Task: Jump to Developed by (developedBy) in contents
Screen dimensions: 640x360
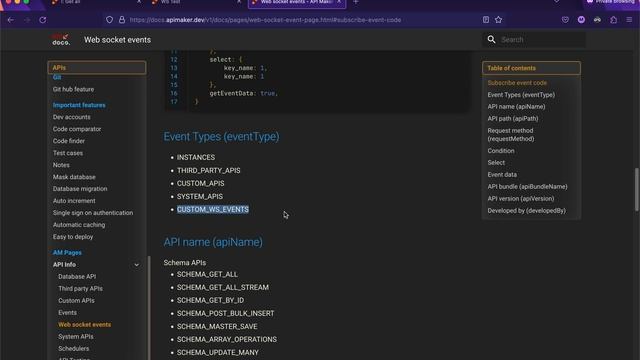Action: tap(526, 211)
